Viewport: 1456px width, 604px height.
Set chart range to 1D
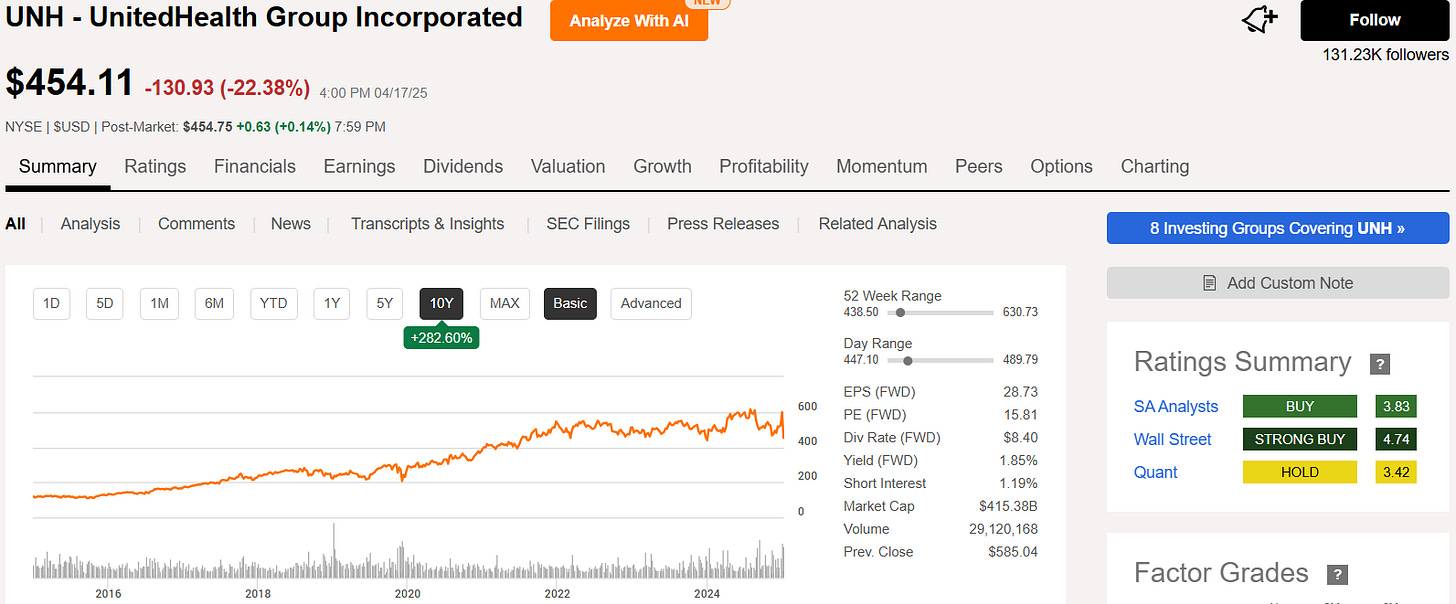[52, 303]
